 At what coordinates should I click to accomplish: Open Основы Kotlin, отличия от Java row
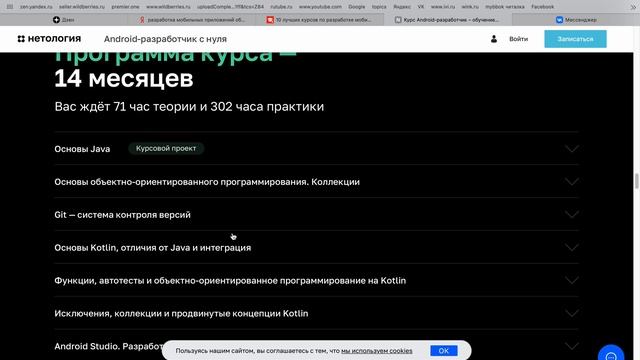316,247
